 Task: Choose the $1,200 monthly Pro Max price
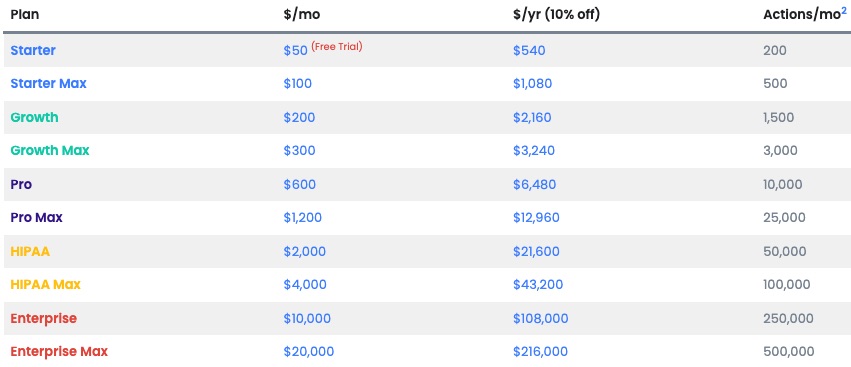coord(302,218)
